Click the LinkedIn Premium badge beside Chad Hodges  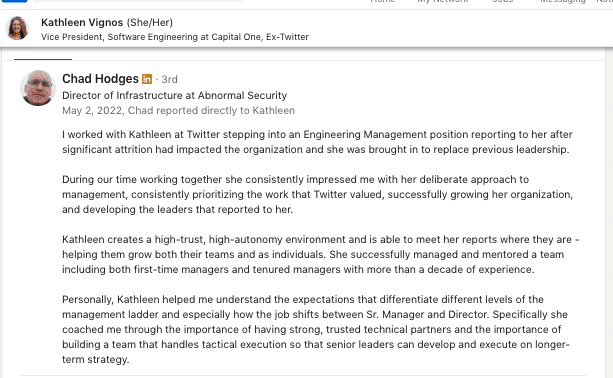pos(147,79)
